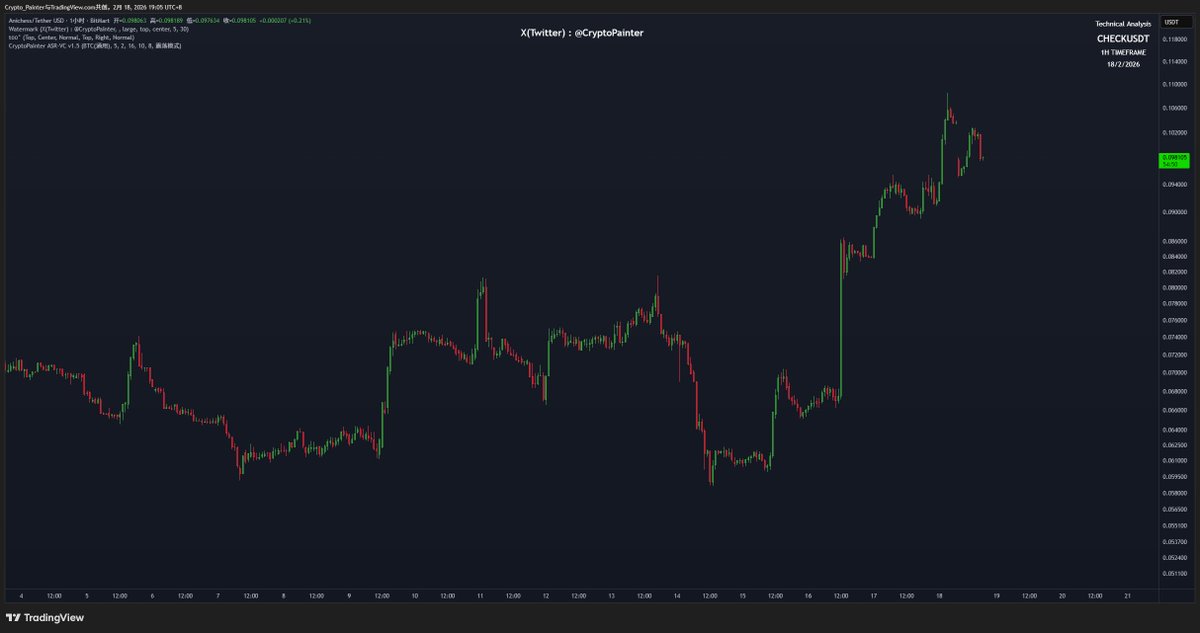The image size is (1200, 633).
Task: Select the Watermark indicator legend line
Action: coord(98,29)
